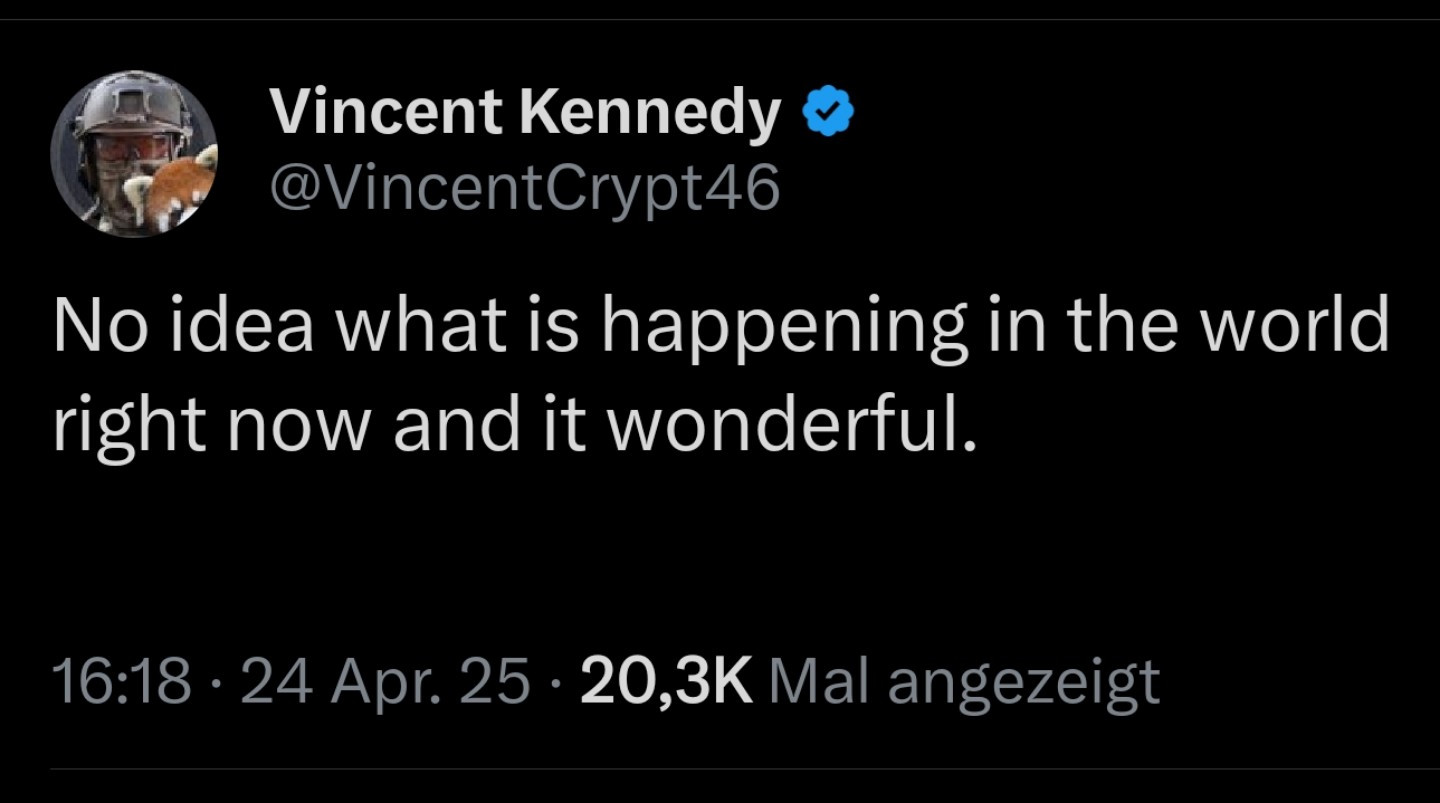Screen dimensions: 1440x803
Task: Click the 16:18 post time
Action: [x=121, y=683]
